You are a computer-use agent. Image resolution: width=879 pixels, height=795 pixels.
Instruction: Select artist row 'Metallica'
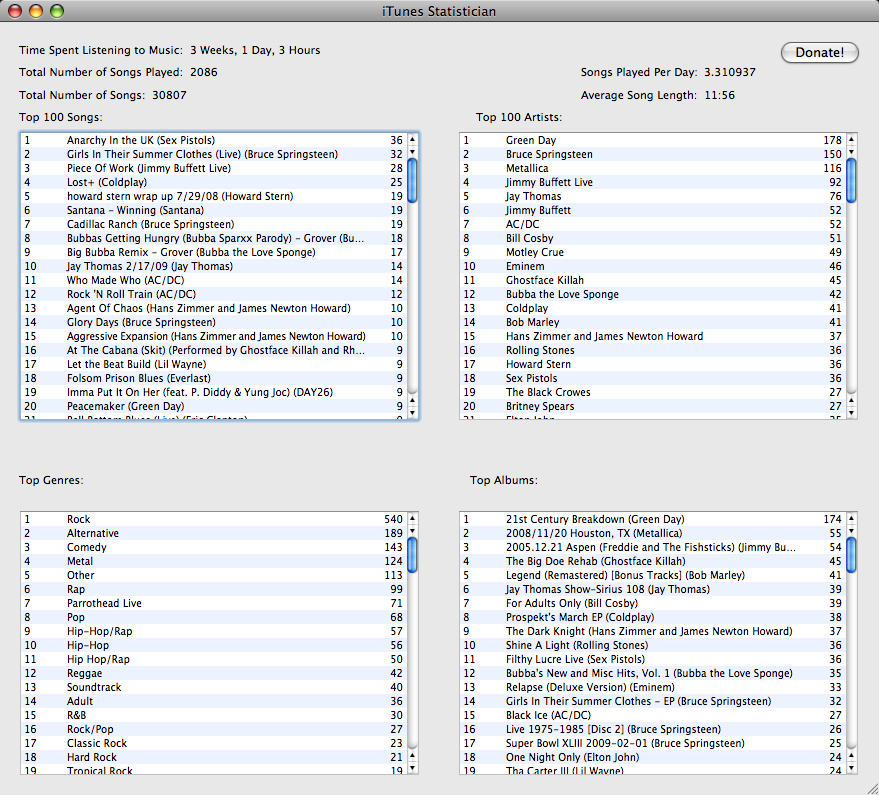[x=653, y=168]
